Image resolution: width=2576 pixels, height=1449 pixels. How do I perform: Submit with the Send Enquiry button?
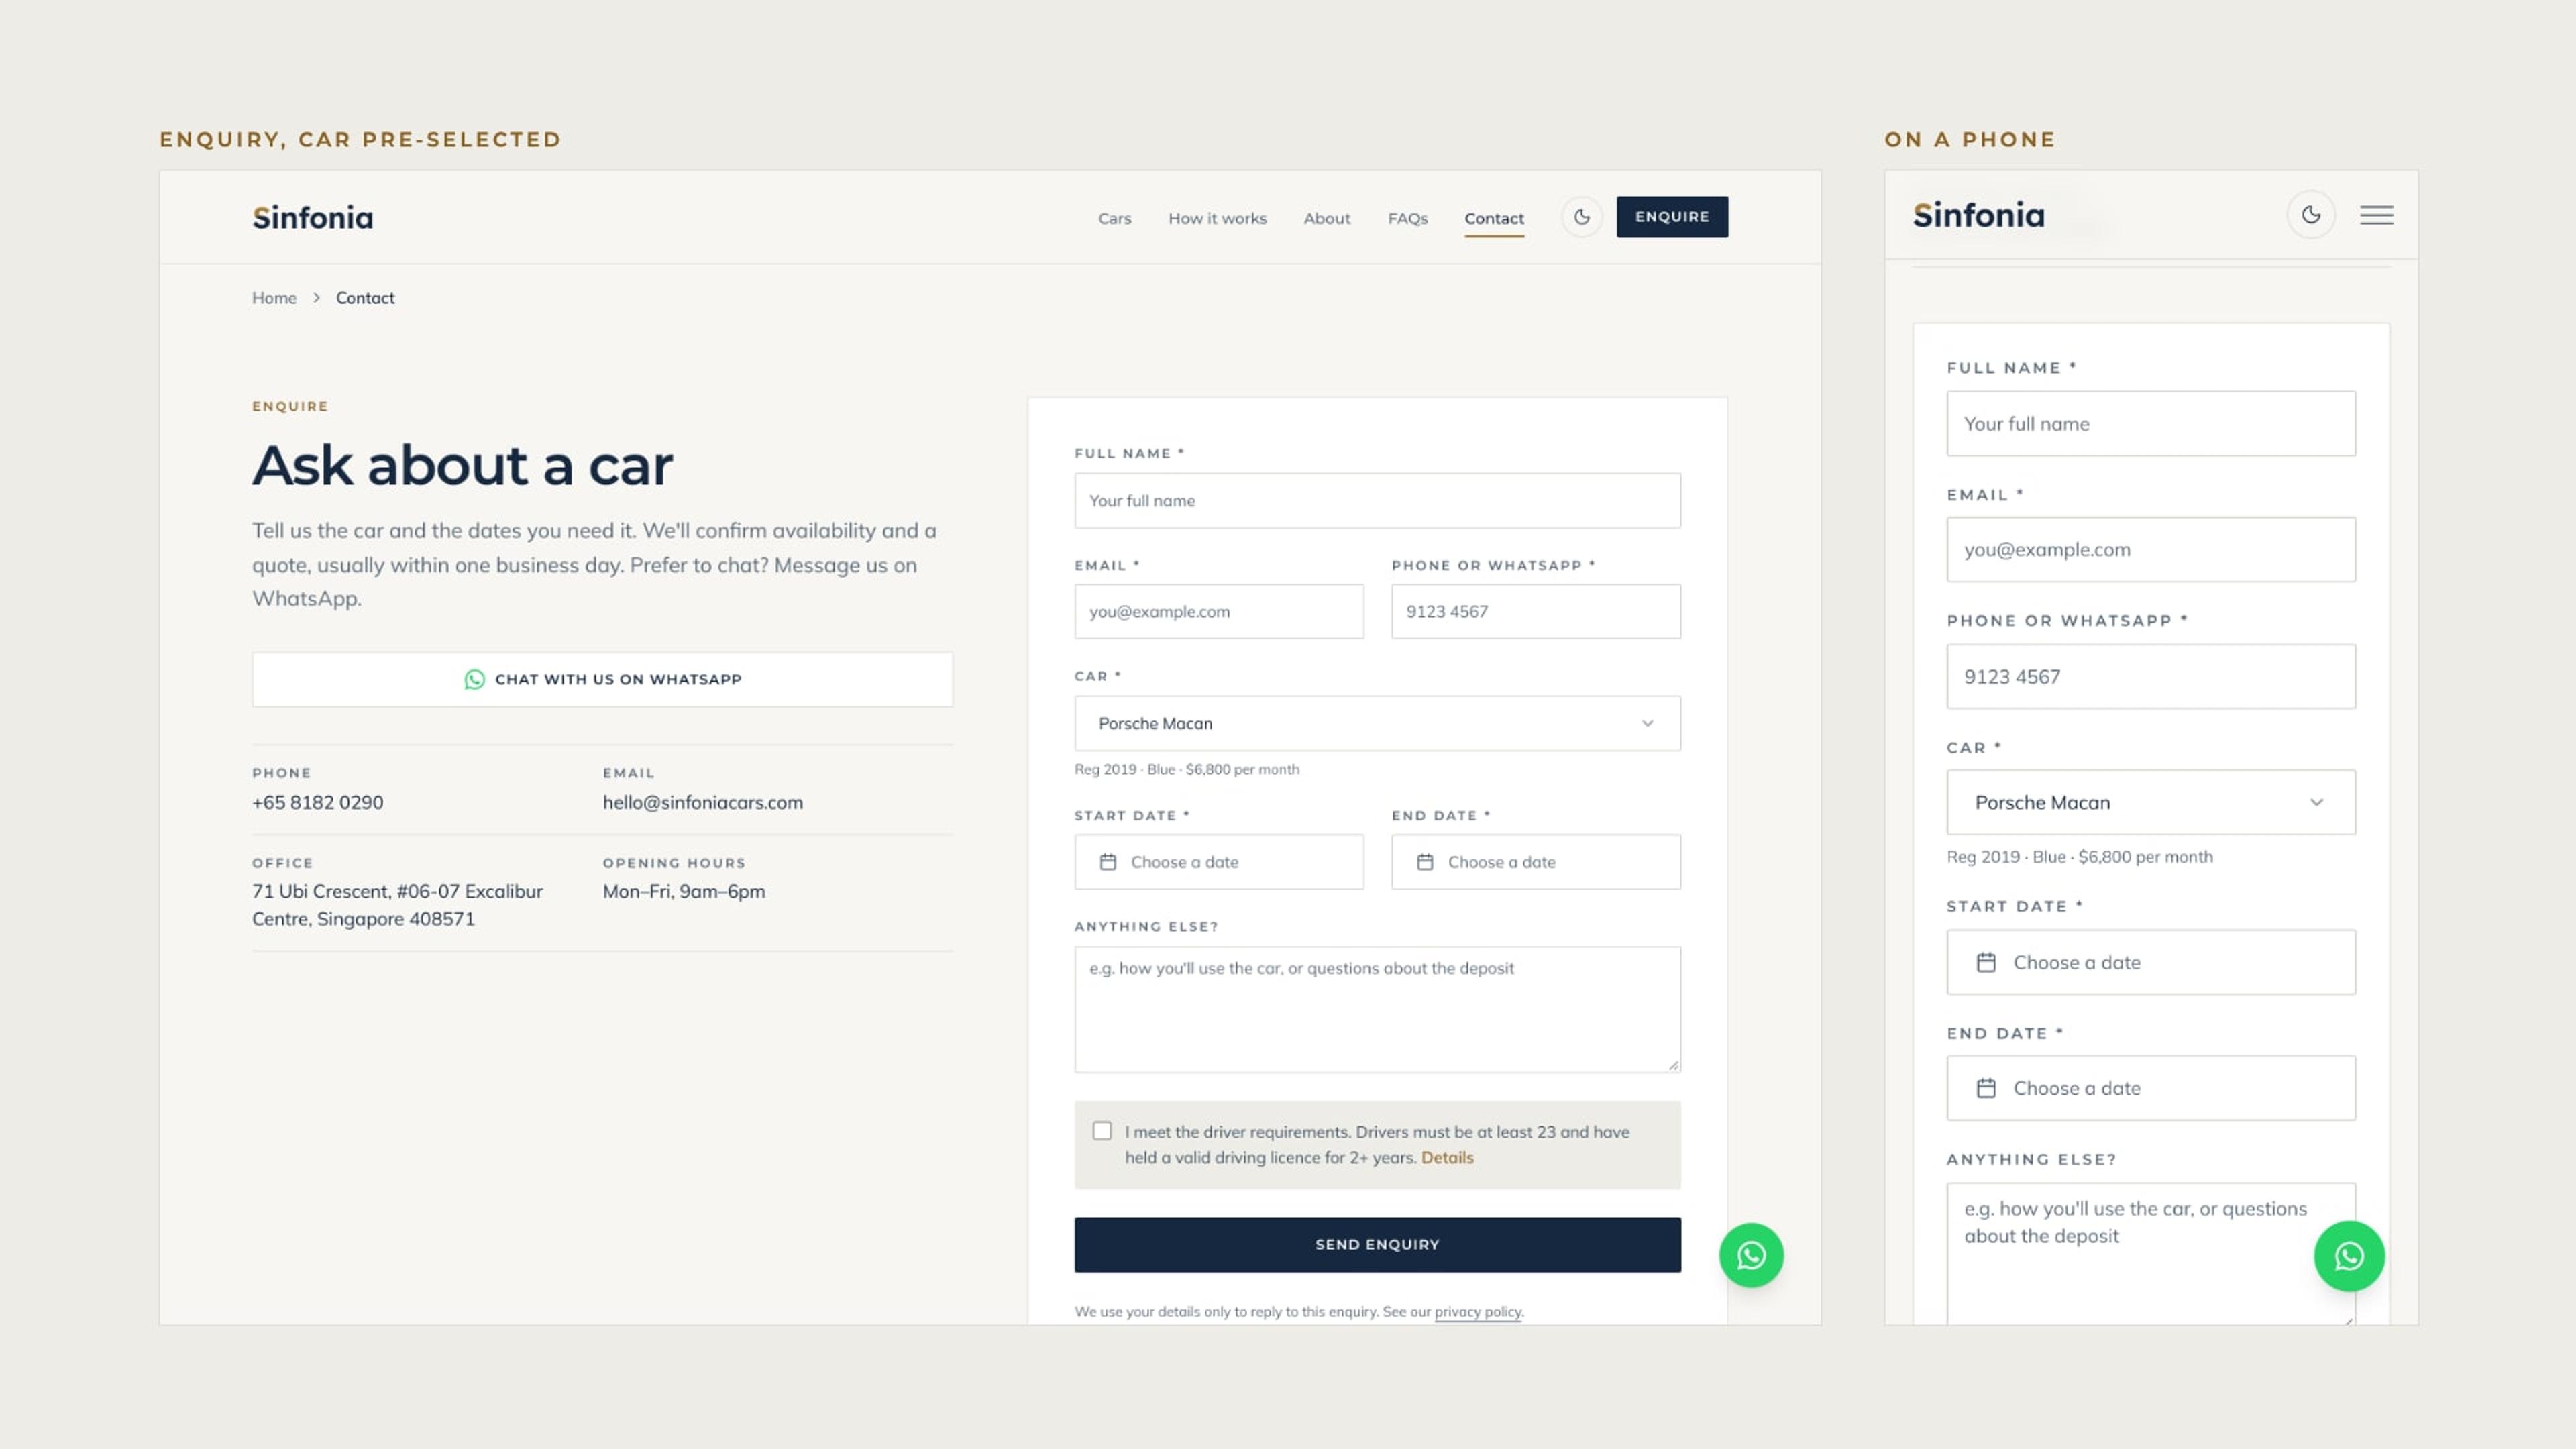coord(1377,1244)
